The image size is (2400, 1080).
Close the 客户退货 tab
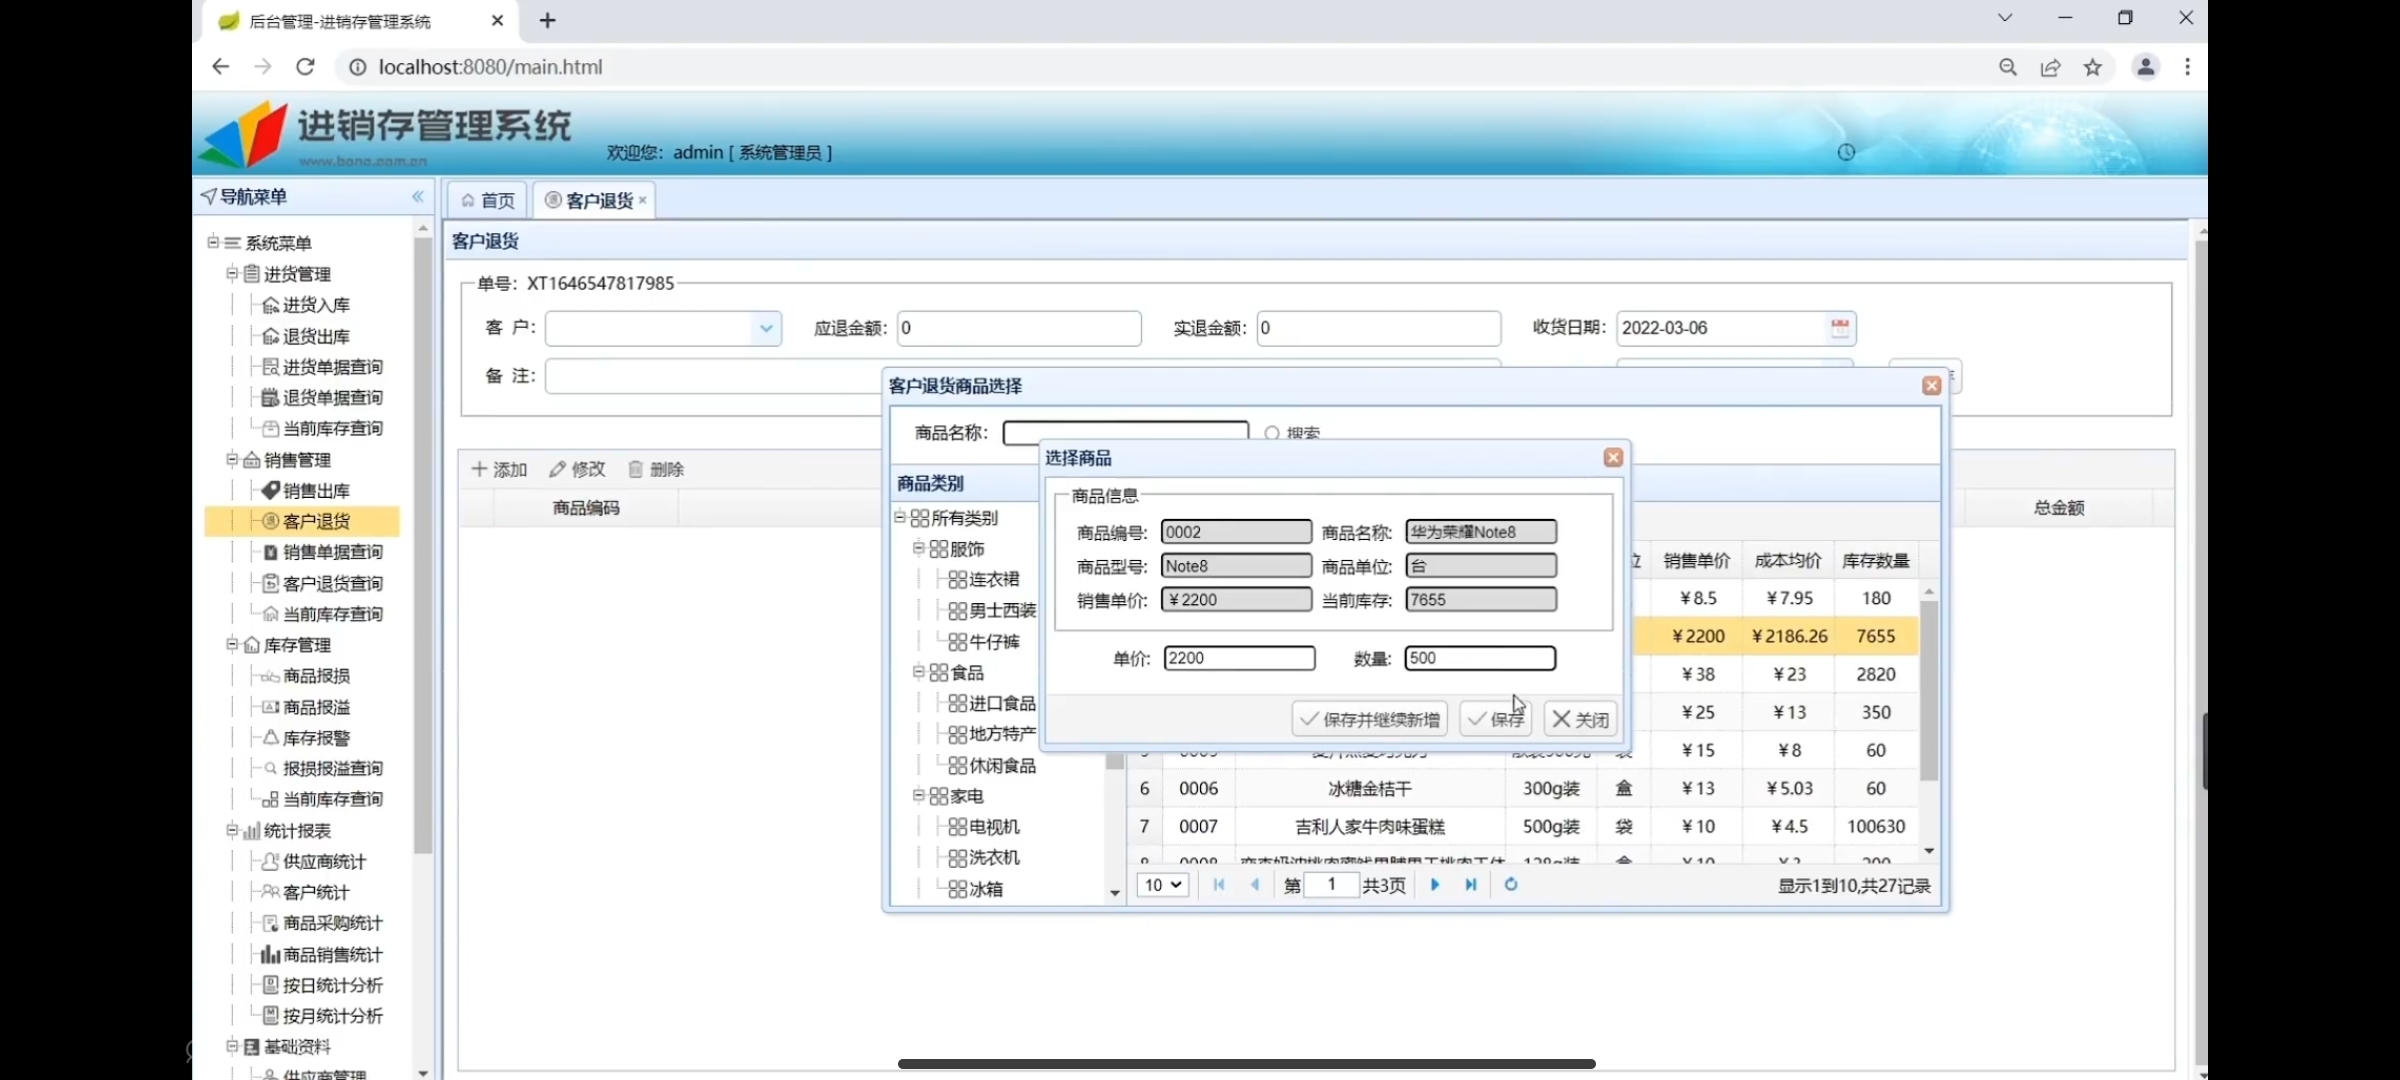click(x=643, y=201)
